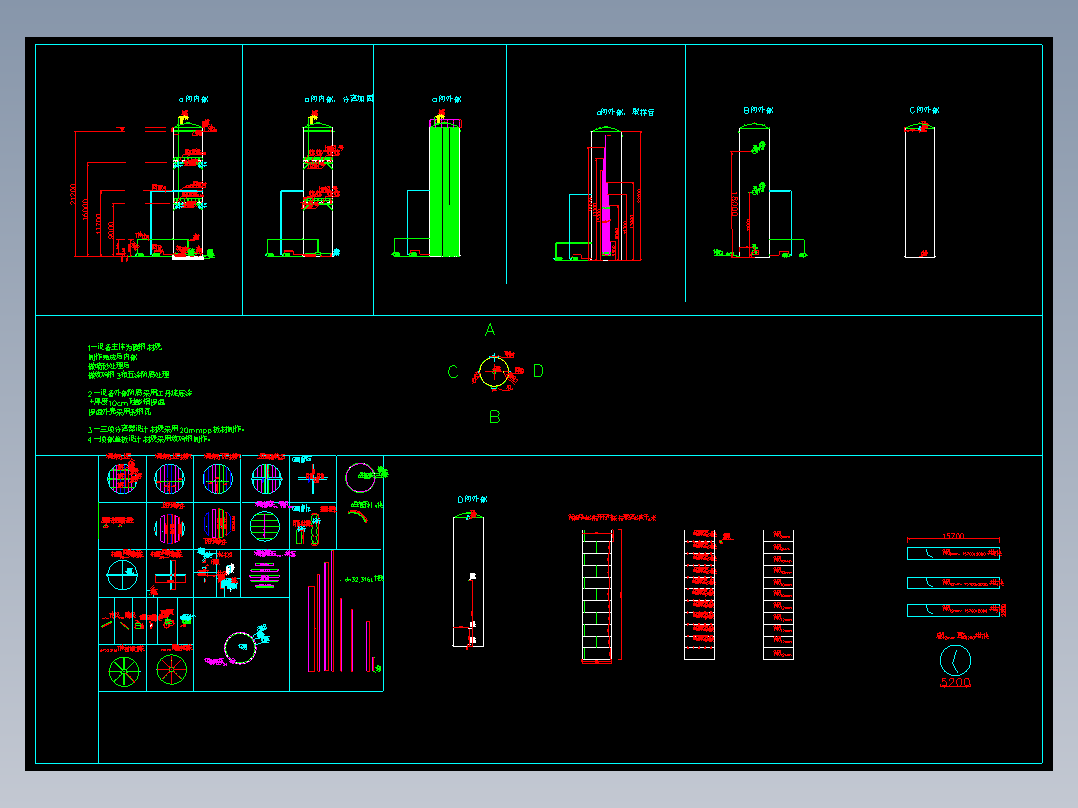Select the rightmost white ladder drawing

pyautogui.click(x=778, y=595)
